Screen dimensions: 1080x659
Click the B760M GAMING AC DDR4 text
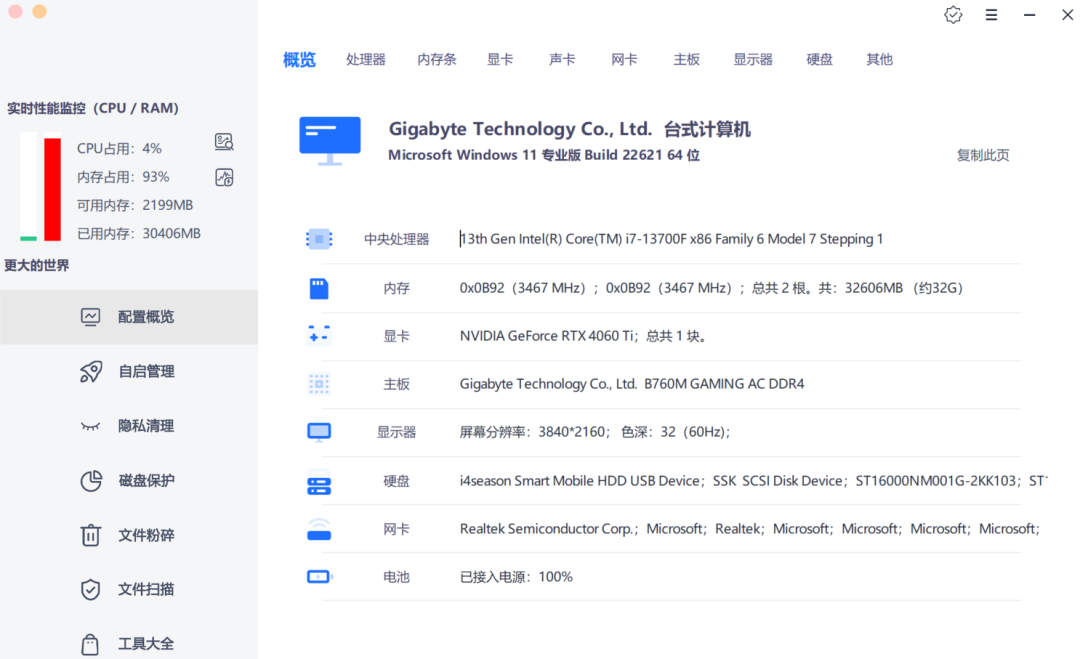click(632, 384)
